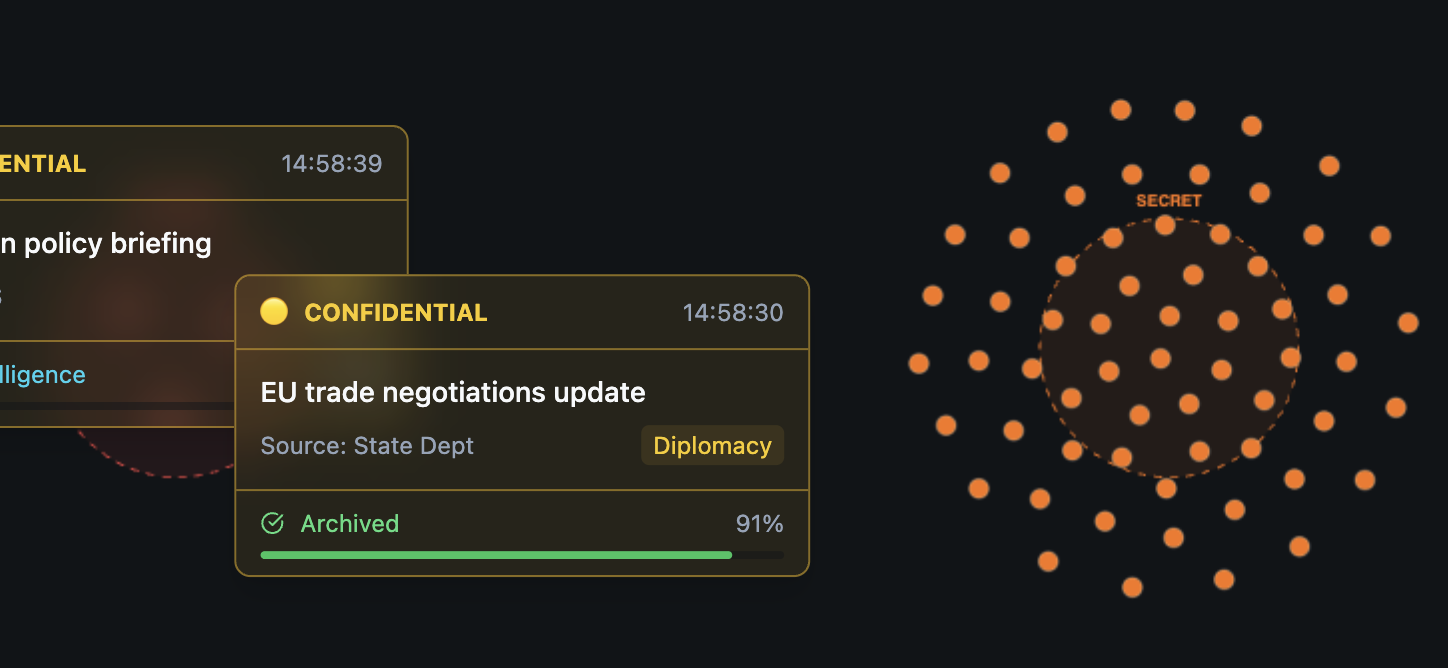The height and width of the screenshot is (668, 1448).
Task: Click the orange dot directly under SECRET label
Action: pos(1165,225)
